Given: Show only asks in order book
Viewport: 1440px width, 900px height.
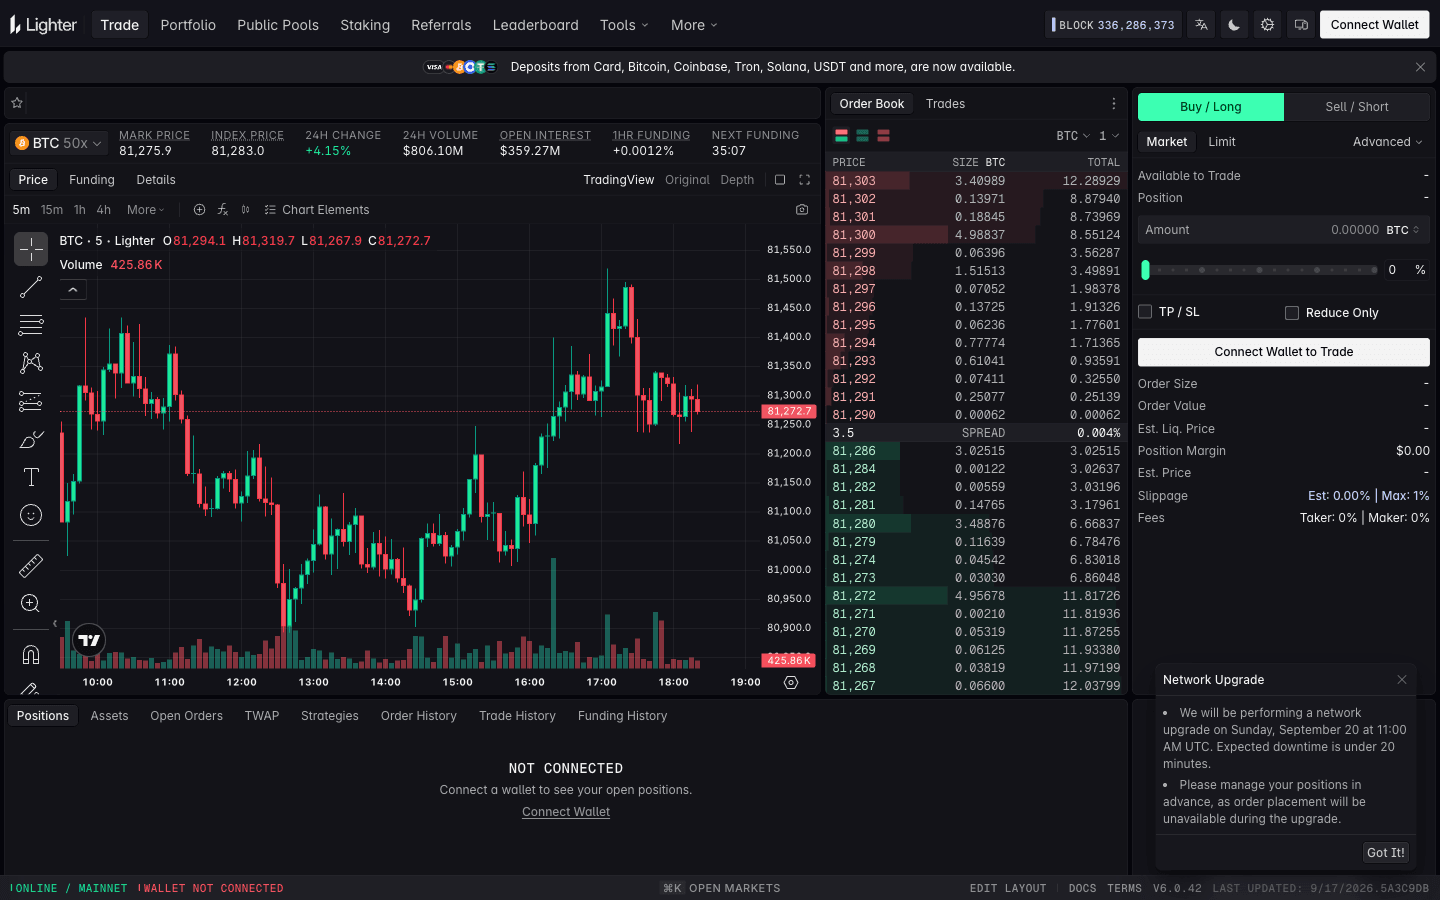Looking at the screenshot, I should 883,136.
